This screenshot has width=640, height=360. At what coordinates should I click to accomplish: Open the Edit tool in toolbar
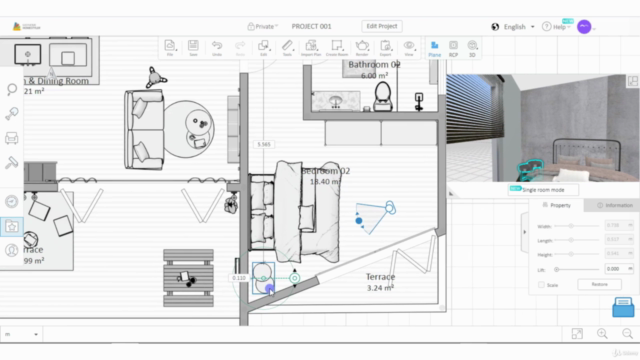click(264, 48)
